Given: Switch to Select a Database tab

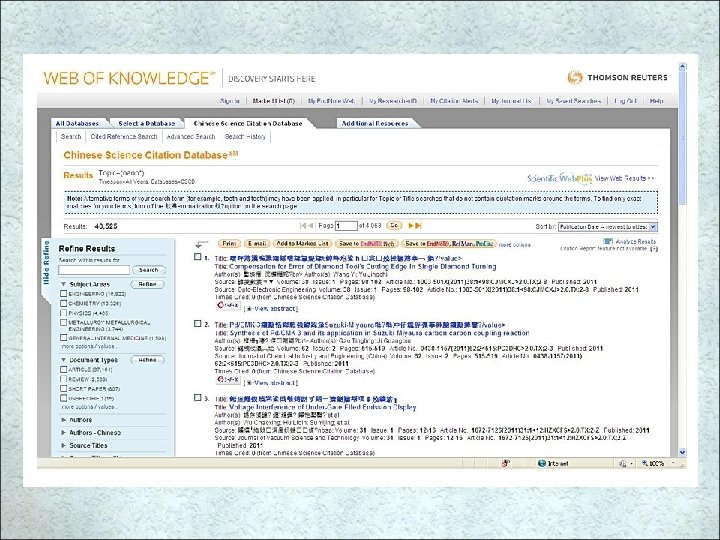Looking at the screenshot, I should point(146,124).
